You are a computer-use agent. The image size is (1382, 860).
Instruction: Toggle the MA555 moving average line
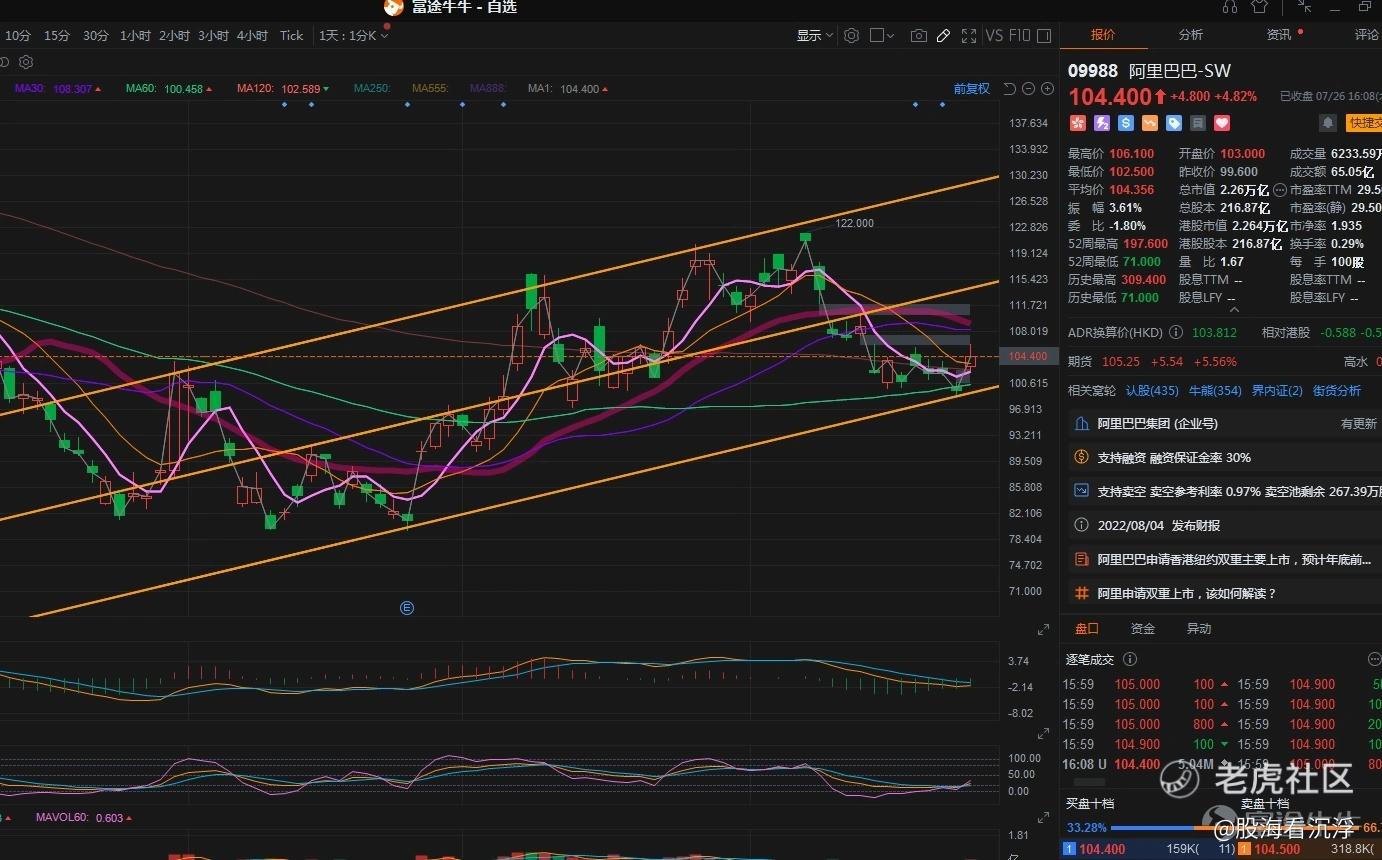tap(430, 89)
